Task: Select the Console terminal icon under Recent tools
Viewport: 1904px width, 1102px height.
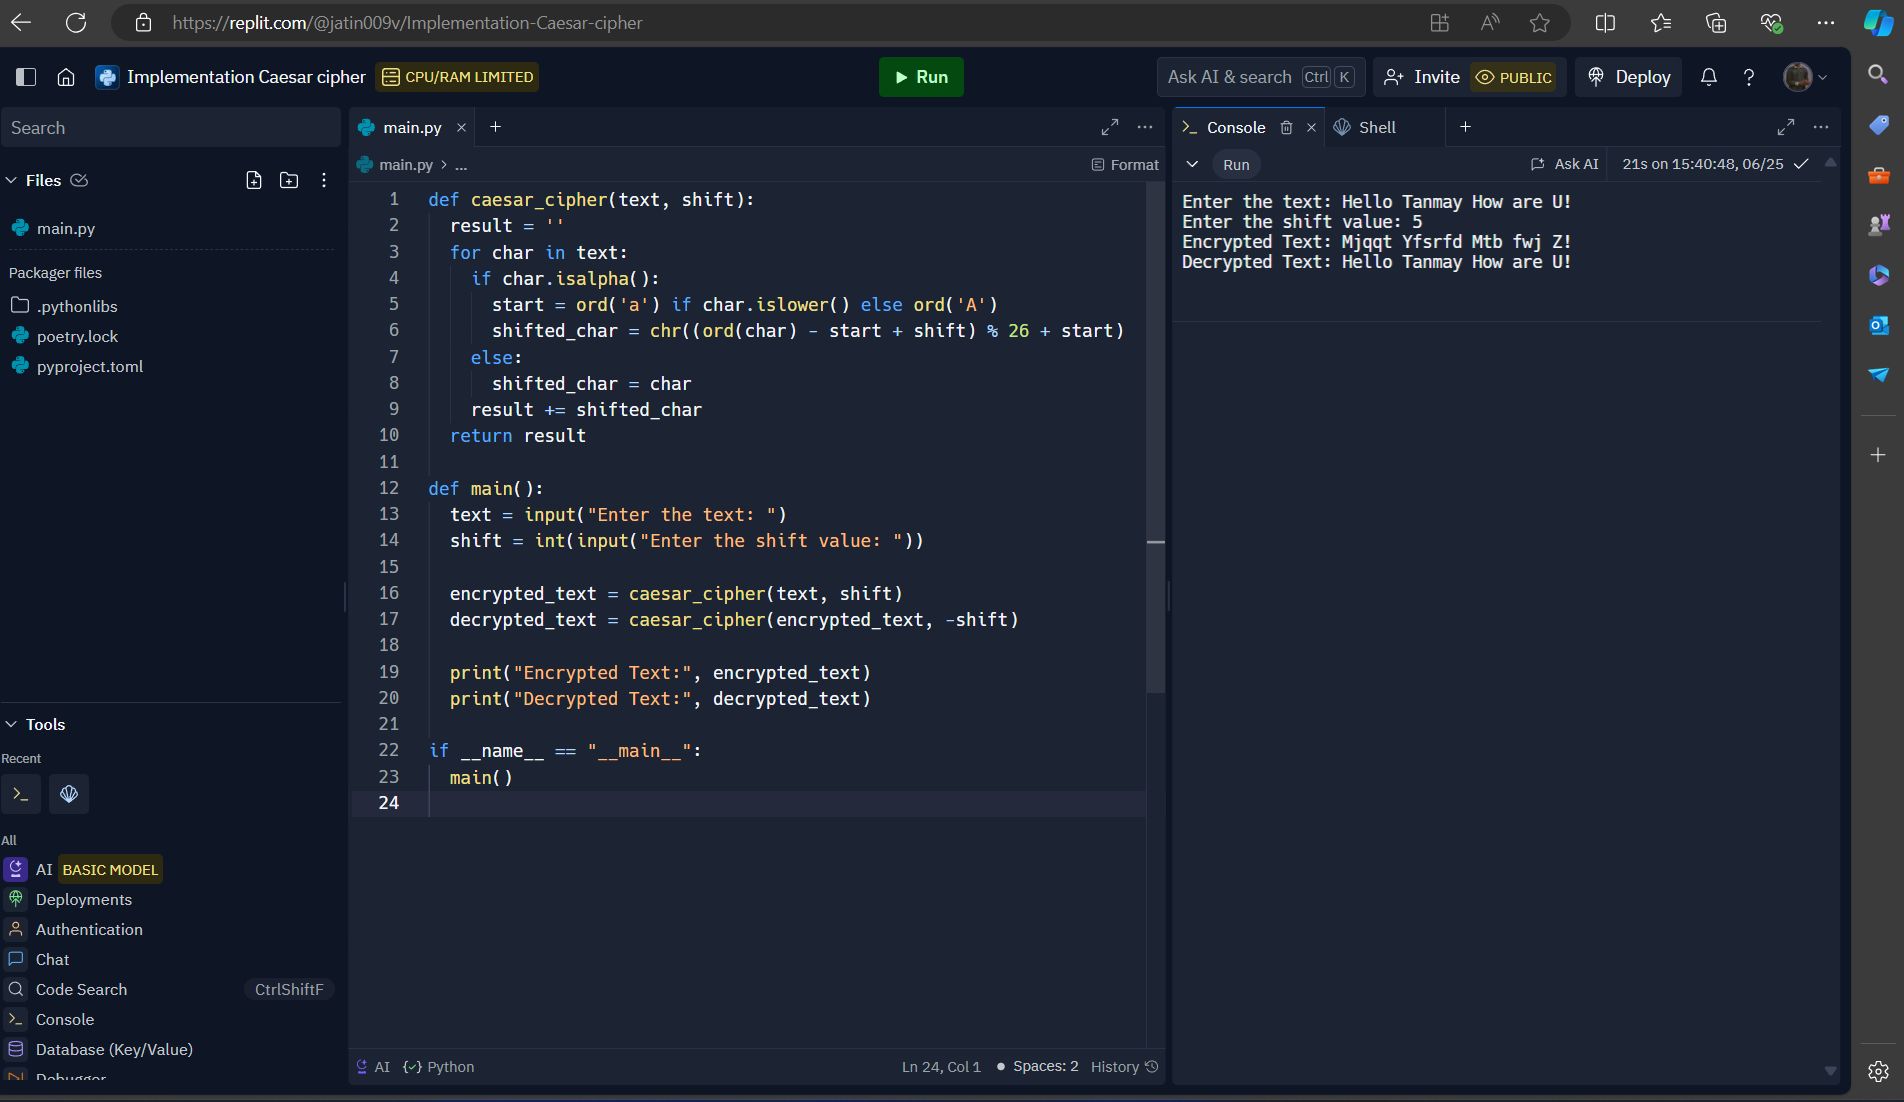Action: 21,794
